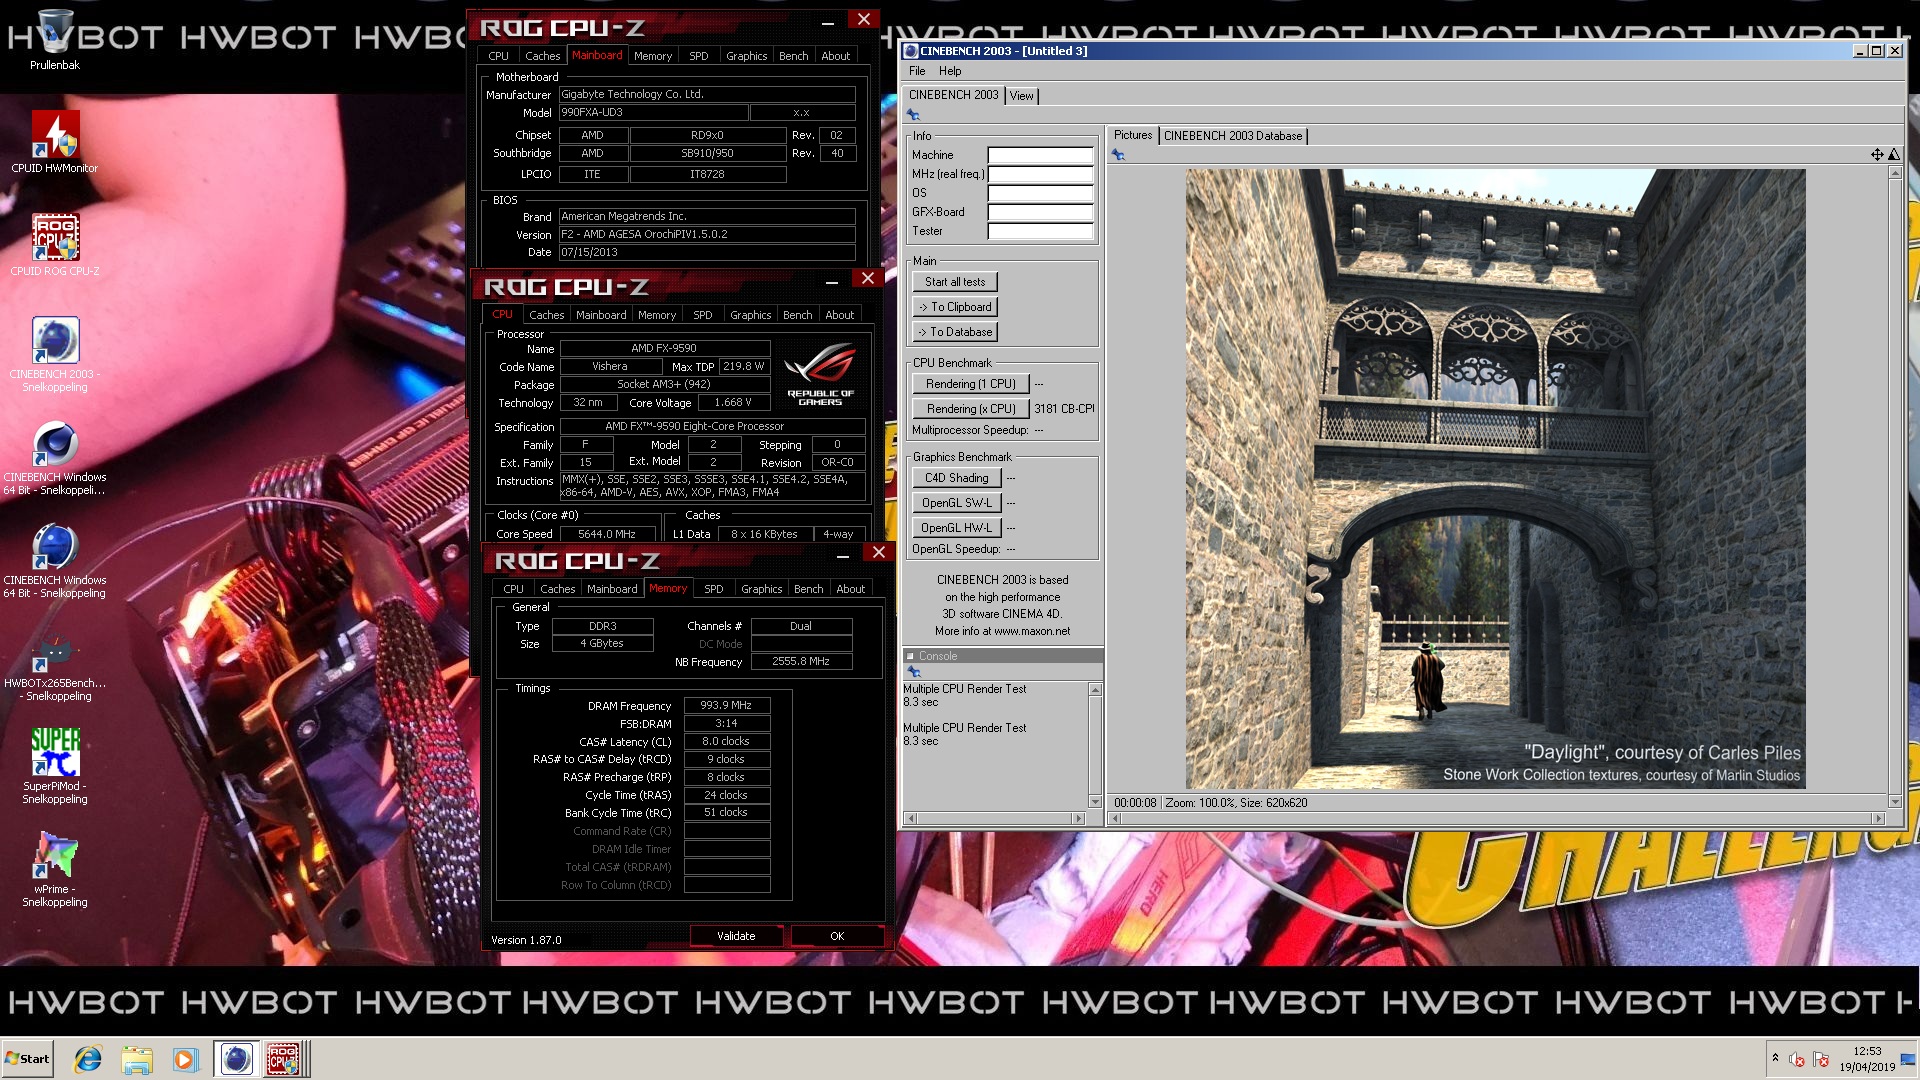
Task: Select CPU tab in CPU-Z mainboard window
Action: [498, 56]
